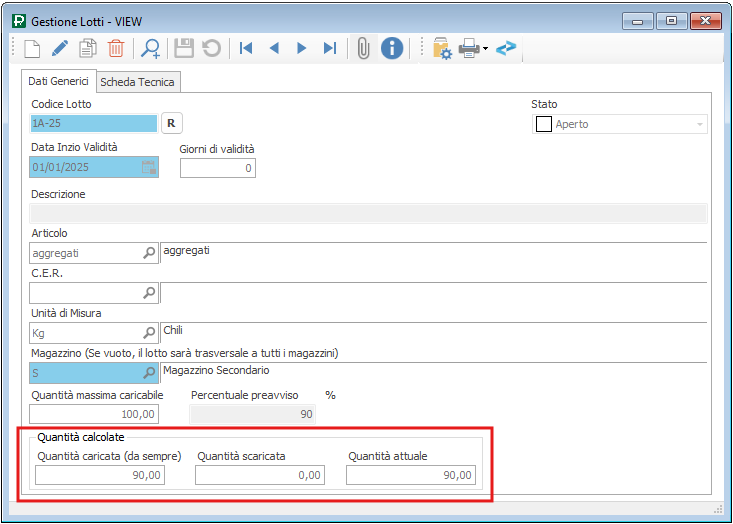Select the Dati Generici tab
This screenshot has height=524, width=733.
point(58,82)
